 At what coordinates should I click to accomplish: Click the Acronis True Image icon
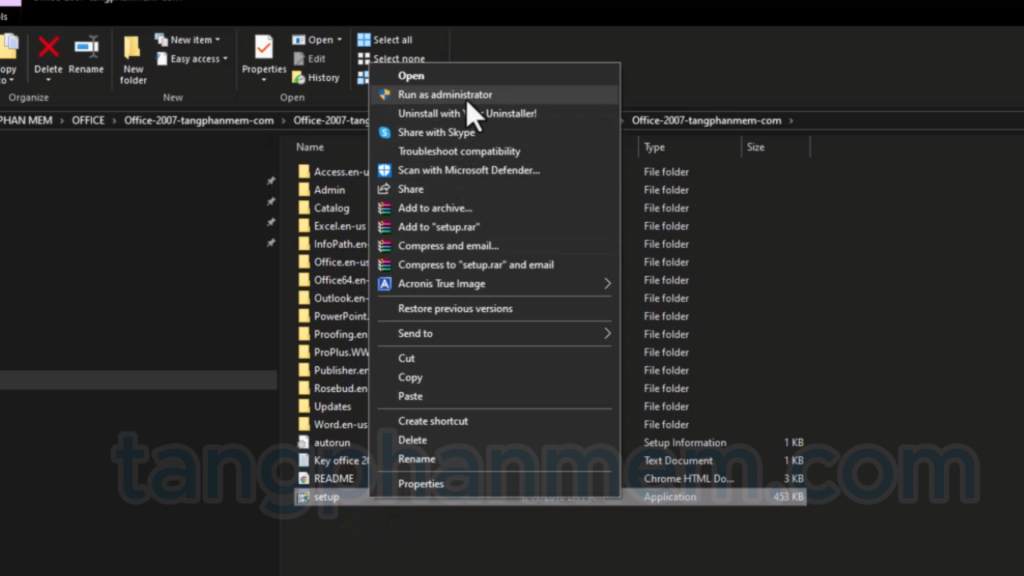pyautogui.click(x=385, y=284)
